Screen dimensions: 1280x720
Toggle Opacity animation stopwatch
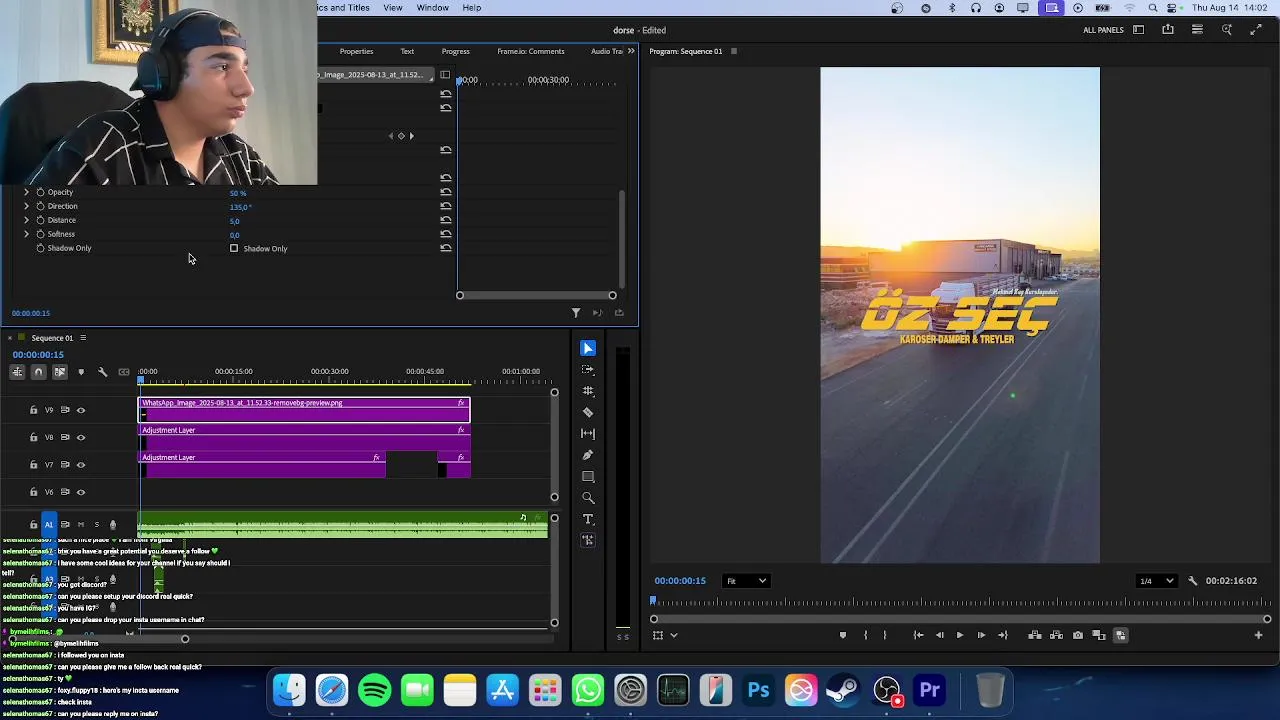tap(40, 192)
